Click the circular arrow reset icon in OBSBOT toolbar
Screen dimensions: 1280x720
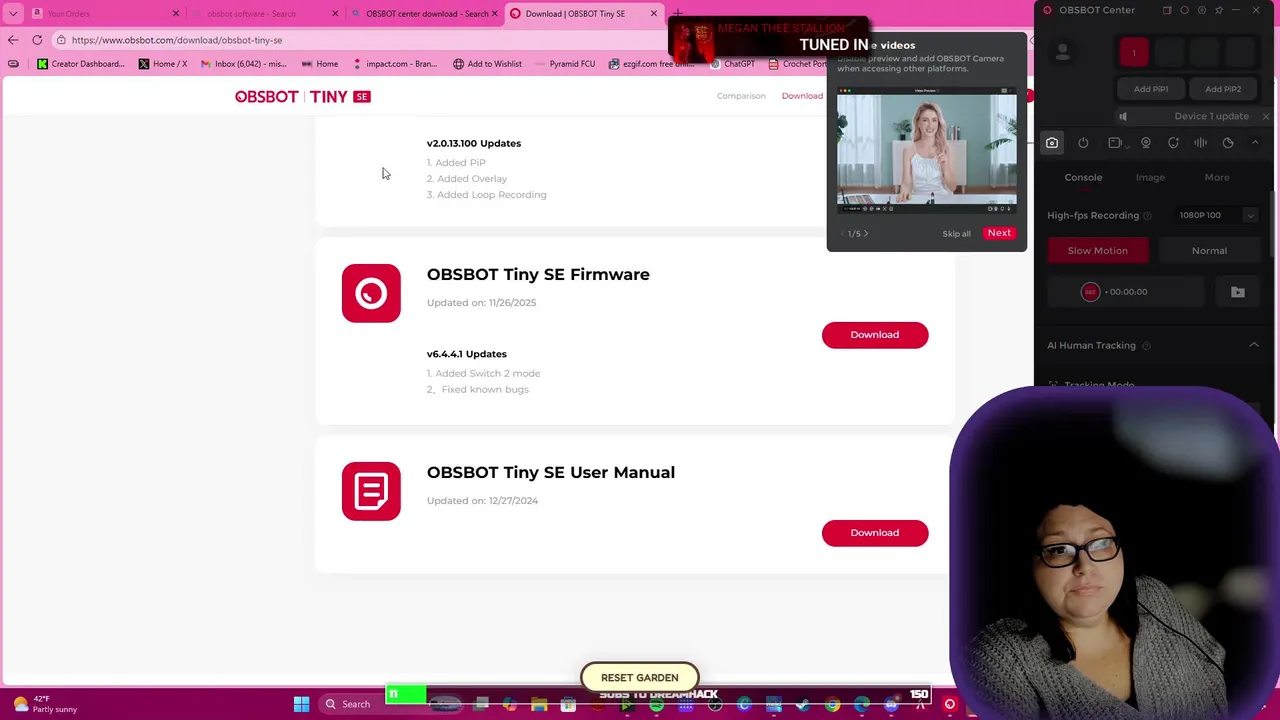(x=1173, y=143)
